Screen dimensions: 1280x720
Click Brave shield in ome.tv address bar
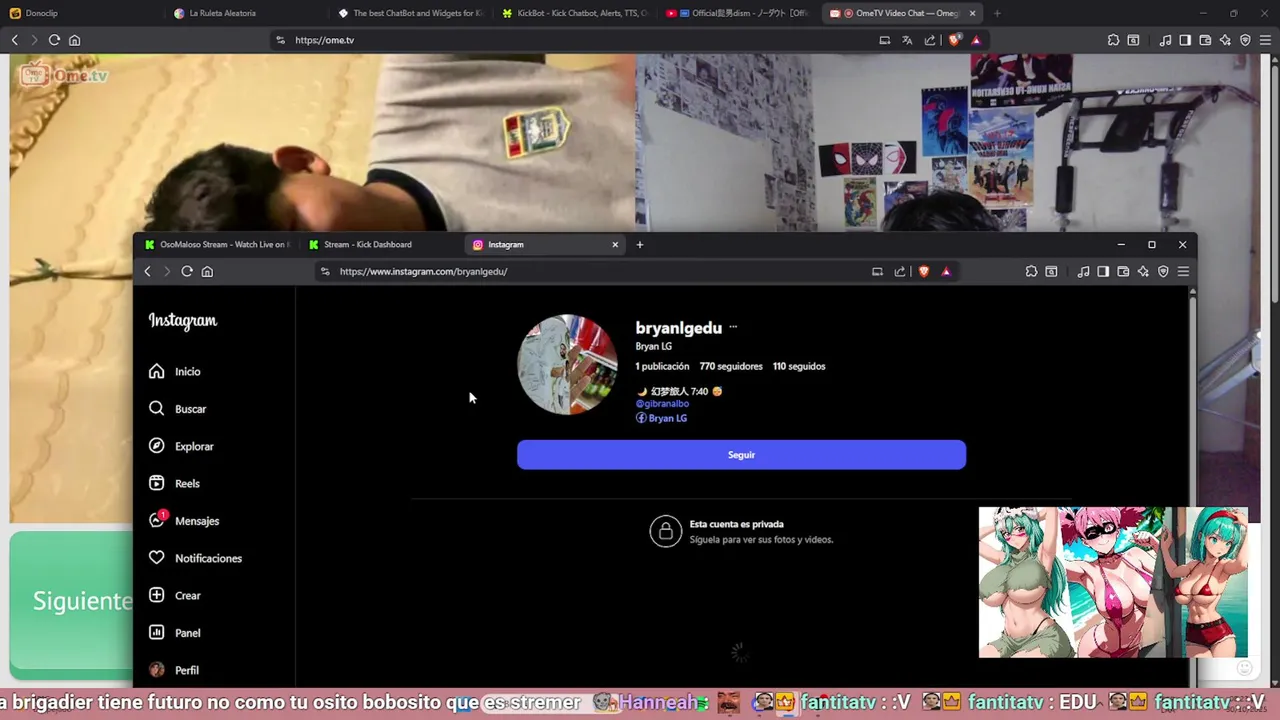[x=954, y=40]
